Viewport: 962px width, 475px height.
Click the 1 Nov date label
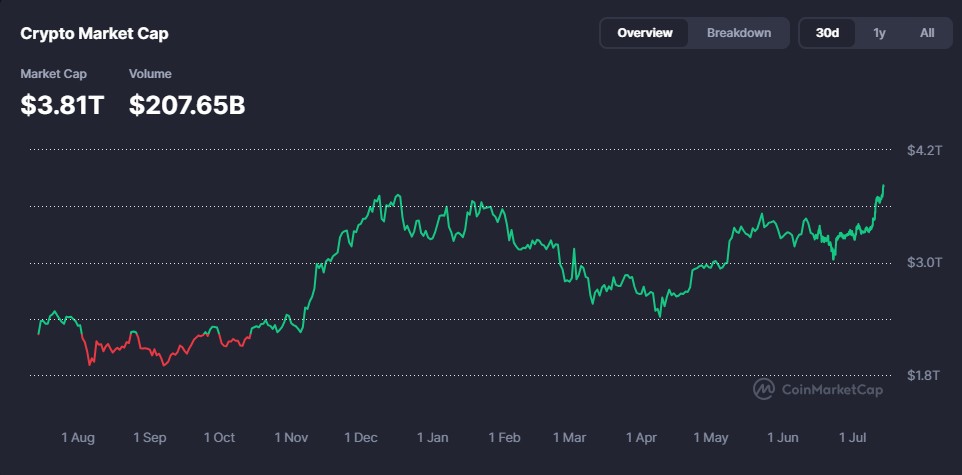[291, 438]
